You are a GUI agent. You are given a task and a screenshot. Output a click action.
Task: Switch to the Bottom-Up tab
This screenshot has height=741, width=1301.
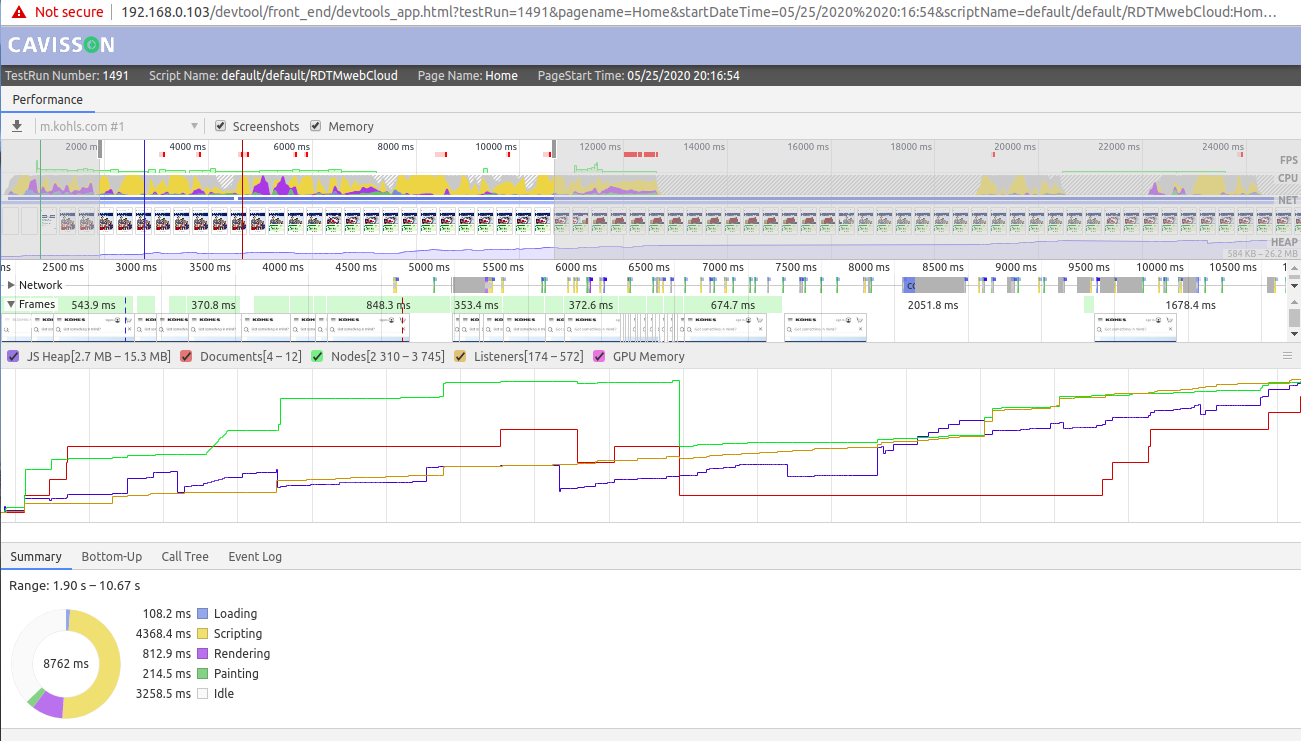(x=112, y=556)
